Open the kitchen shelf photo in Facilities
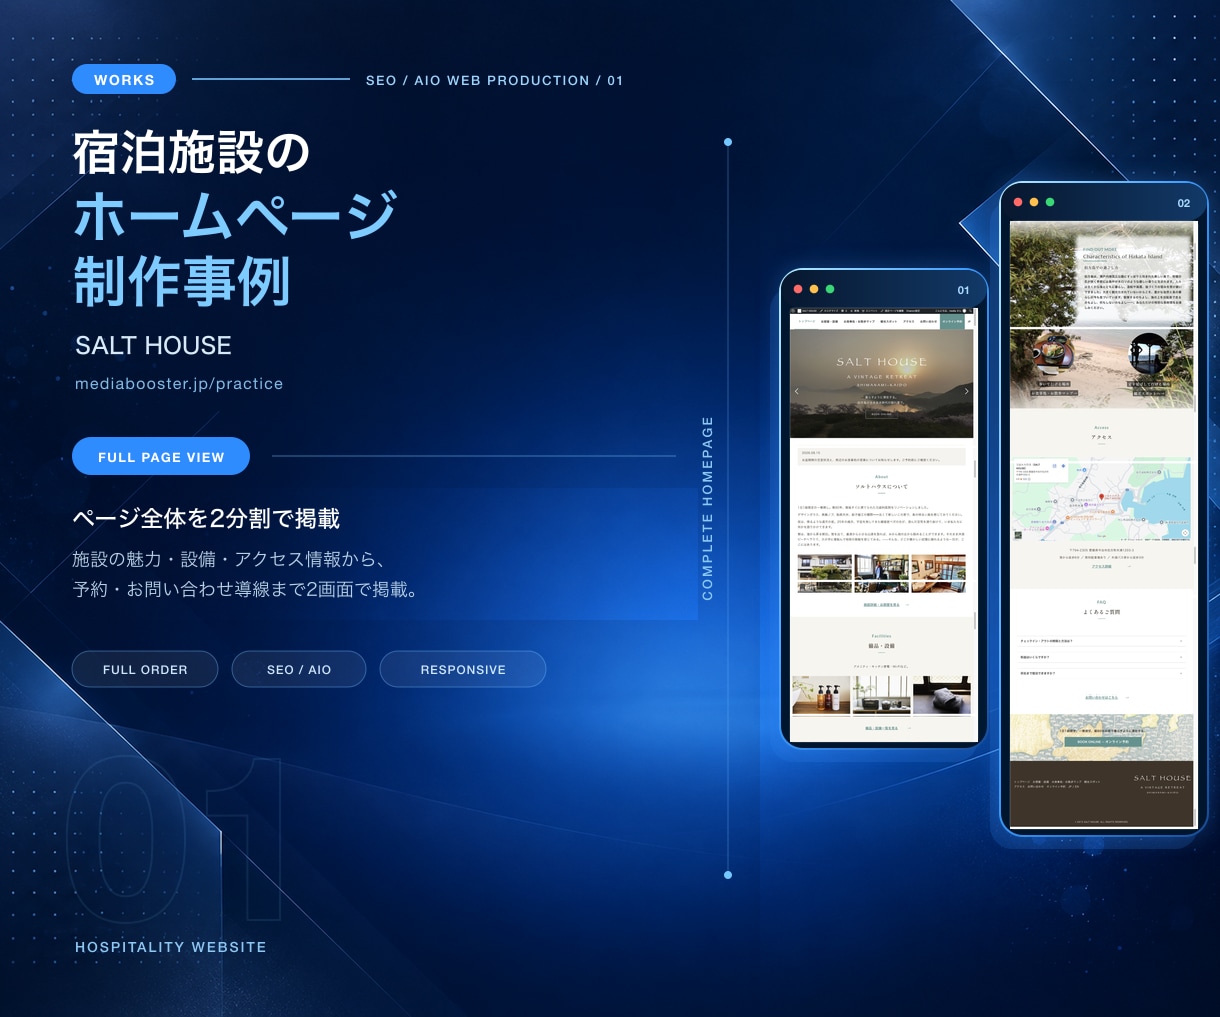Image resolution: width=1220 pixels, height=1017 pixels. [881, 695]
